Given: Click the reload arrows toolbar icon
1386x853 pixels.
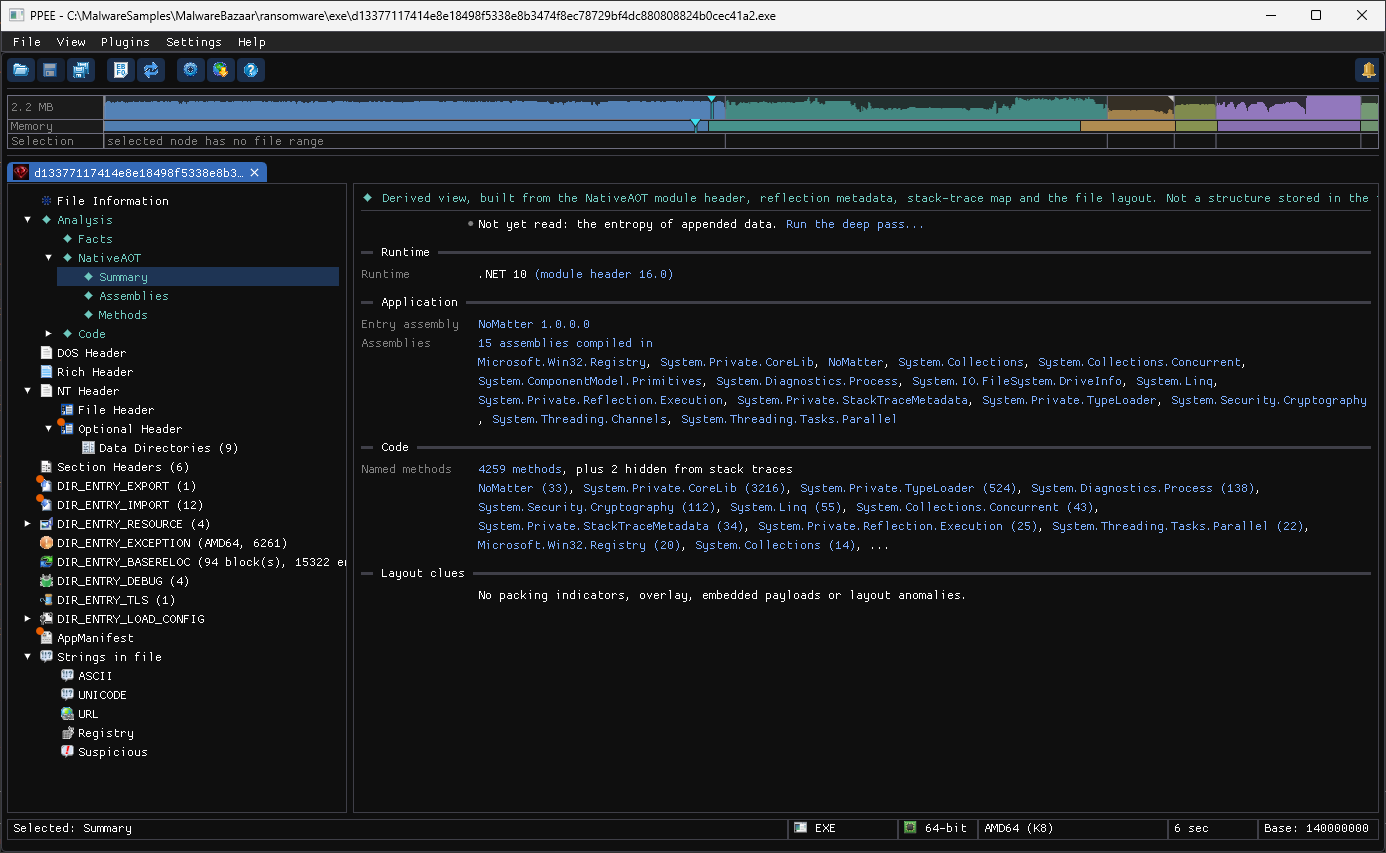Looking at the screenshot, I should tap(151, 70).
